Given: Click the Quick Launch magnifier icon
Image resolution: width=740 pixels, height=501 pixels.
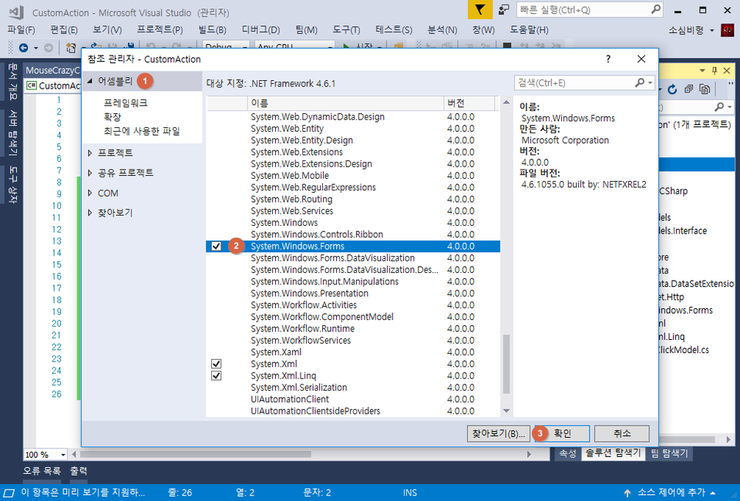Looking at the screenshot, I should tap(656, 9).
